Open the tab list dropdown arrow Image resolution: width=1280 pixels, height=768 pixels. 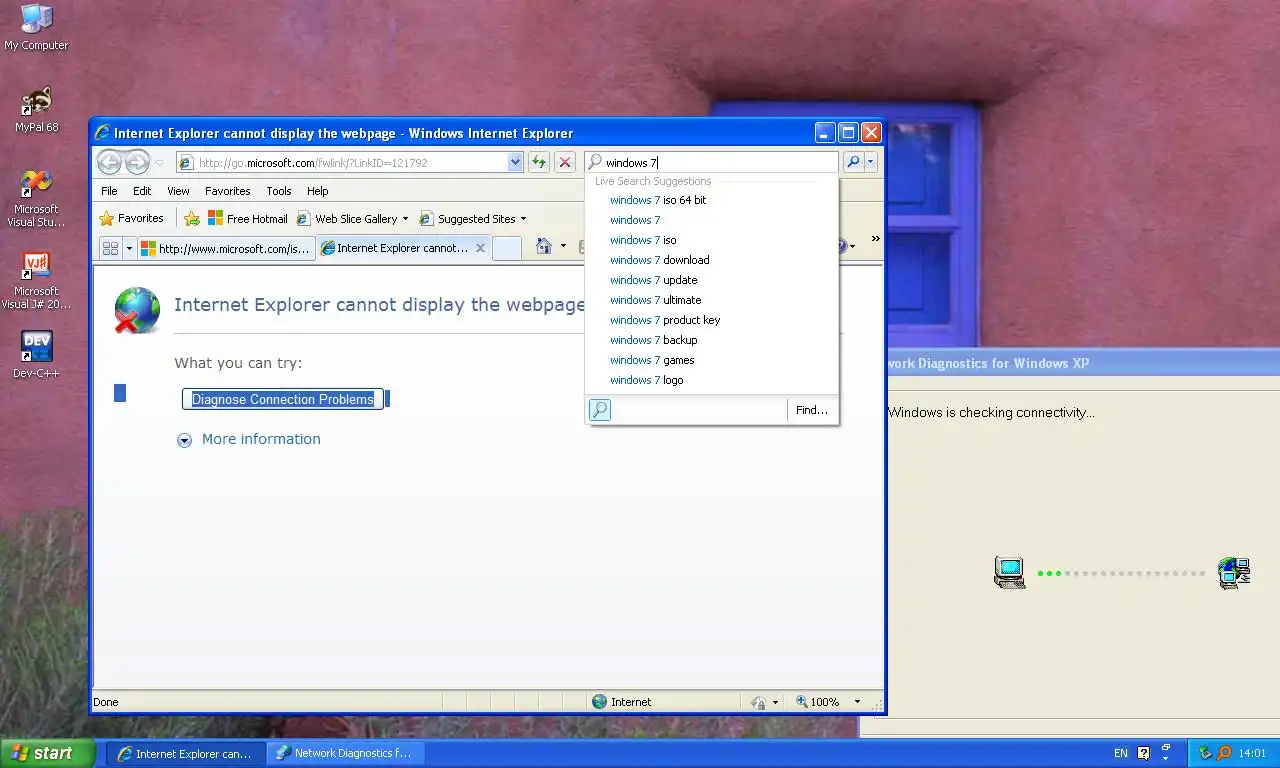pos(129,248)
